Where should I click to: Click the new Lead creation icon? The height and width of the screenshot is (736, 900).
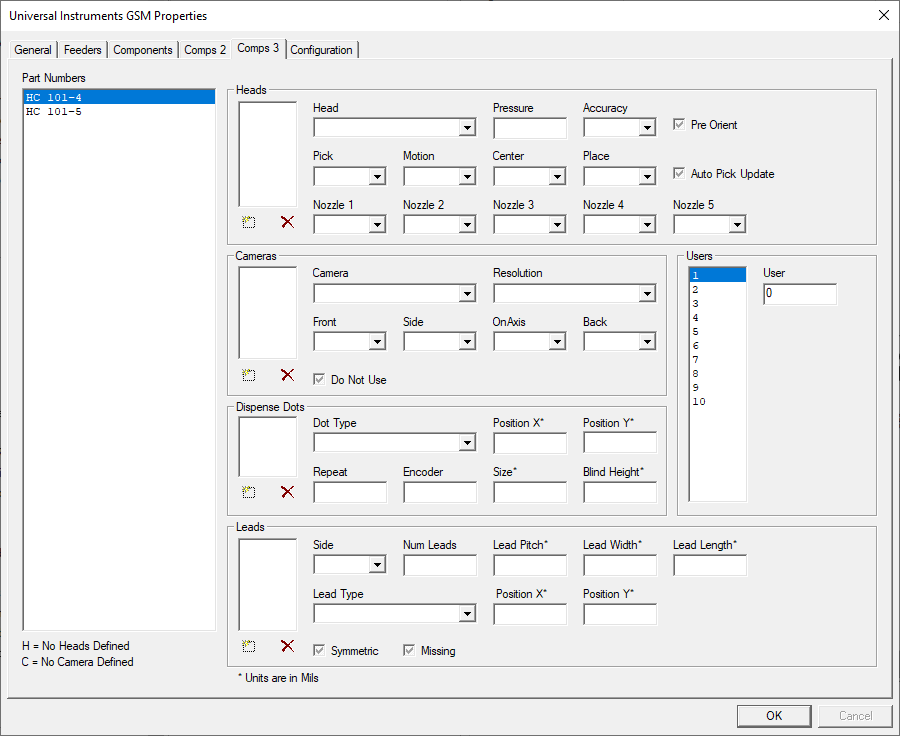click(x=248, y=645)
